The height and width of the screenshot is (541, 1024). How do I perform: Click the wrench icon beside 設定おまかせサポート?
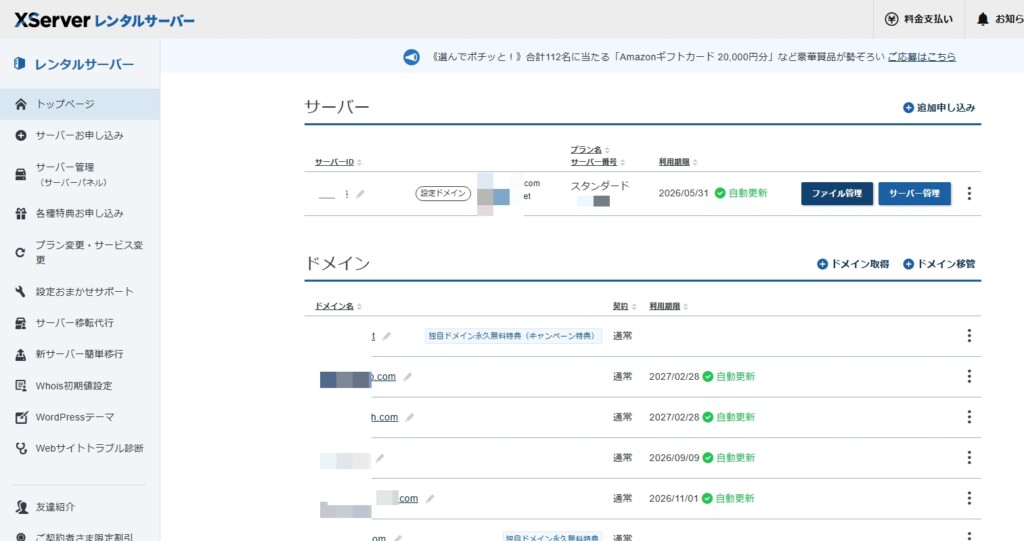(x=21, y=291)
